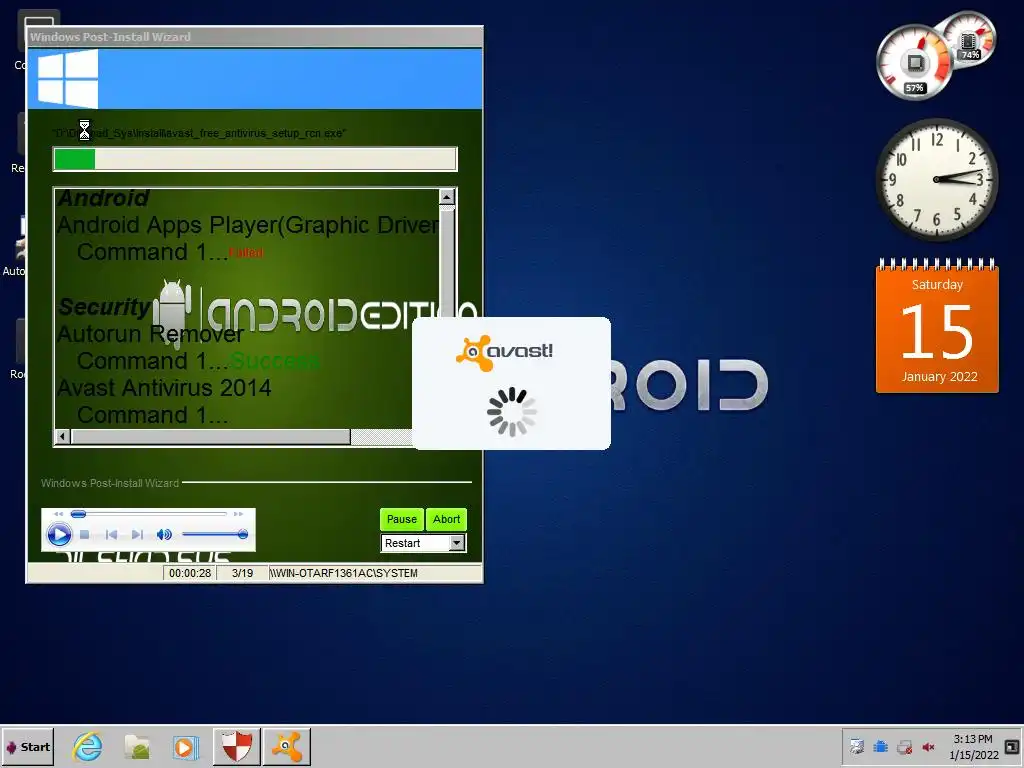Launch Internet Explorer from taskbar
This screenshot has height=768, width=1024.
88,746
